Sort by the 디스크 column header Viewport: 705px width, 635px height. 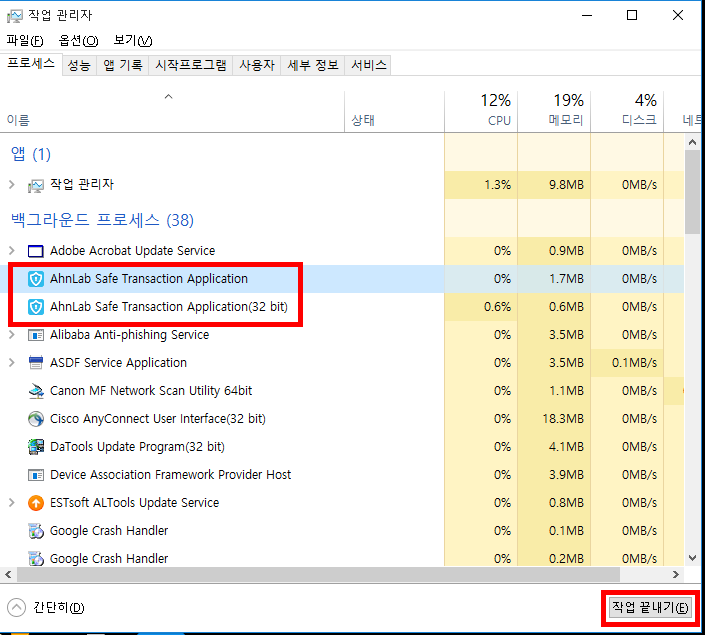pyautogui.click(x=627, y=112)
